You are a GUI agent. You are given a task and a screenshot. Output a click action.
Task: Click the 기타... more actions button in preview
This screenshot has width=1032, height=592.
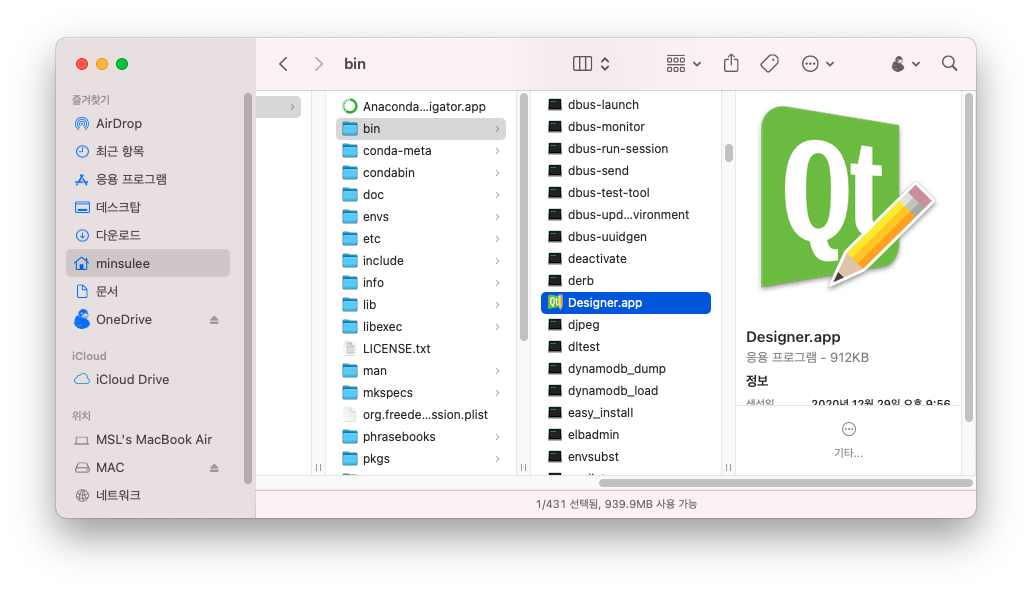[x=848, y=440]
